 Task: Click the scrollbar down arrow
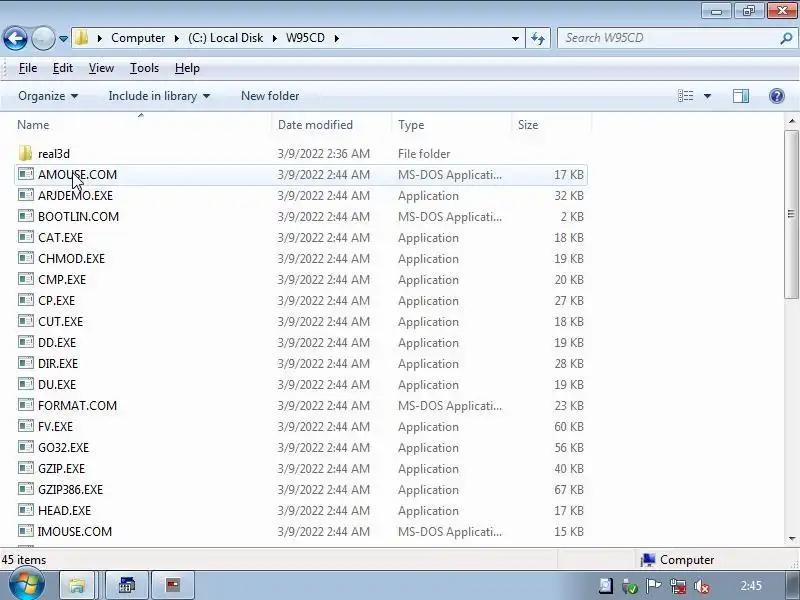click(x=791, y=539)
